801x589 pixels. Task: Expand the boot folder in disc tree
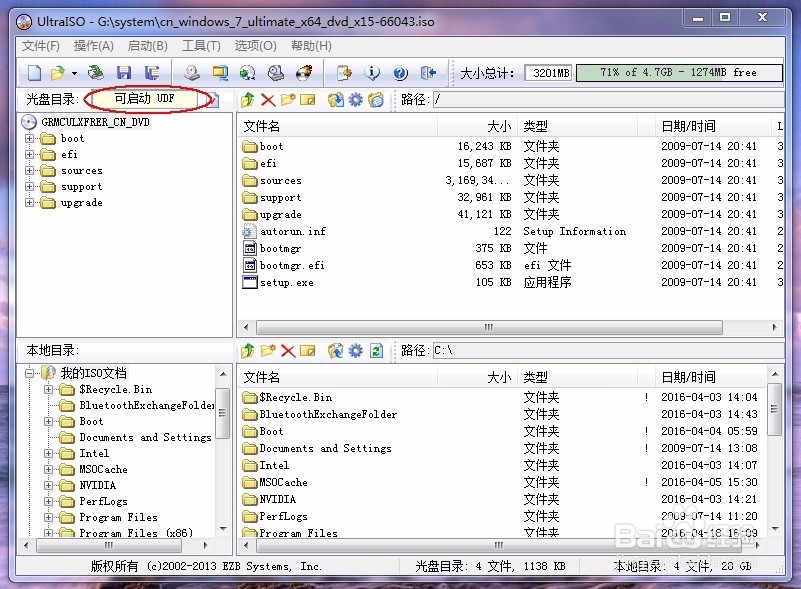[x=30, y=138]
